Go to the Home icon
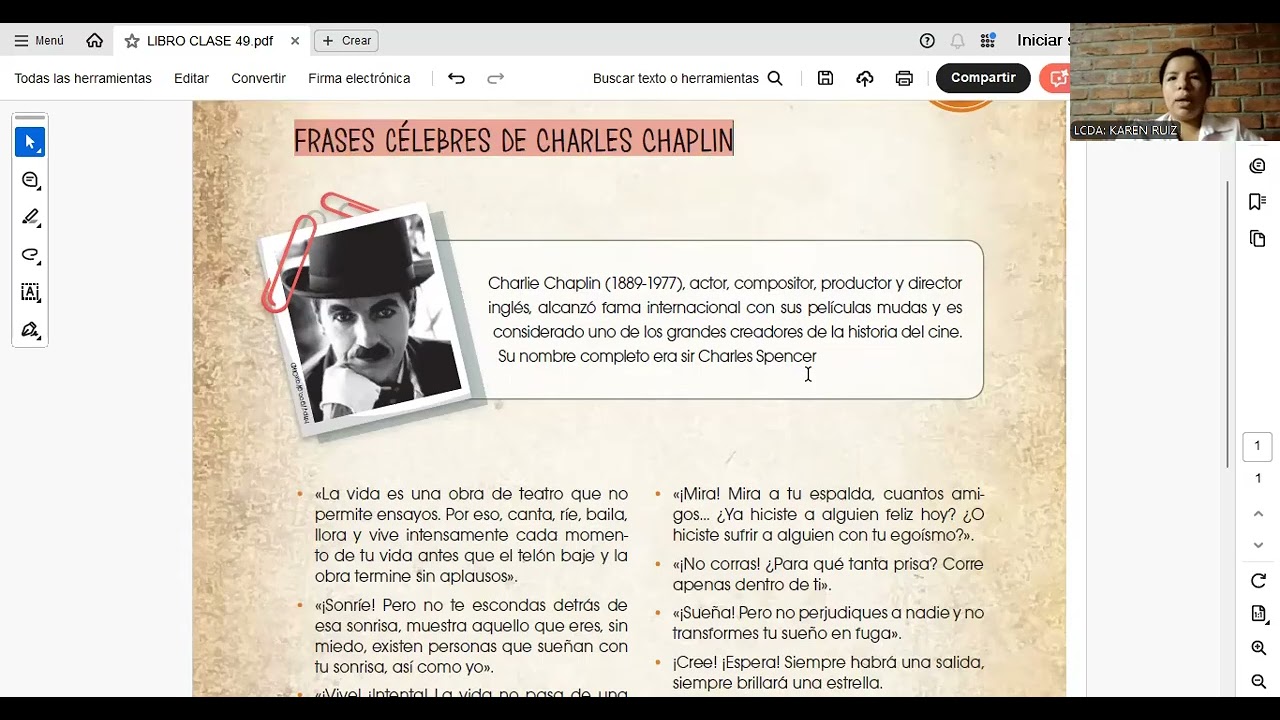This screenshot has height=720, width=1280. 95,41
